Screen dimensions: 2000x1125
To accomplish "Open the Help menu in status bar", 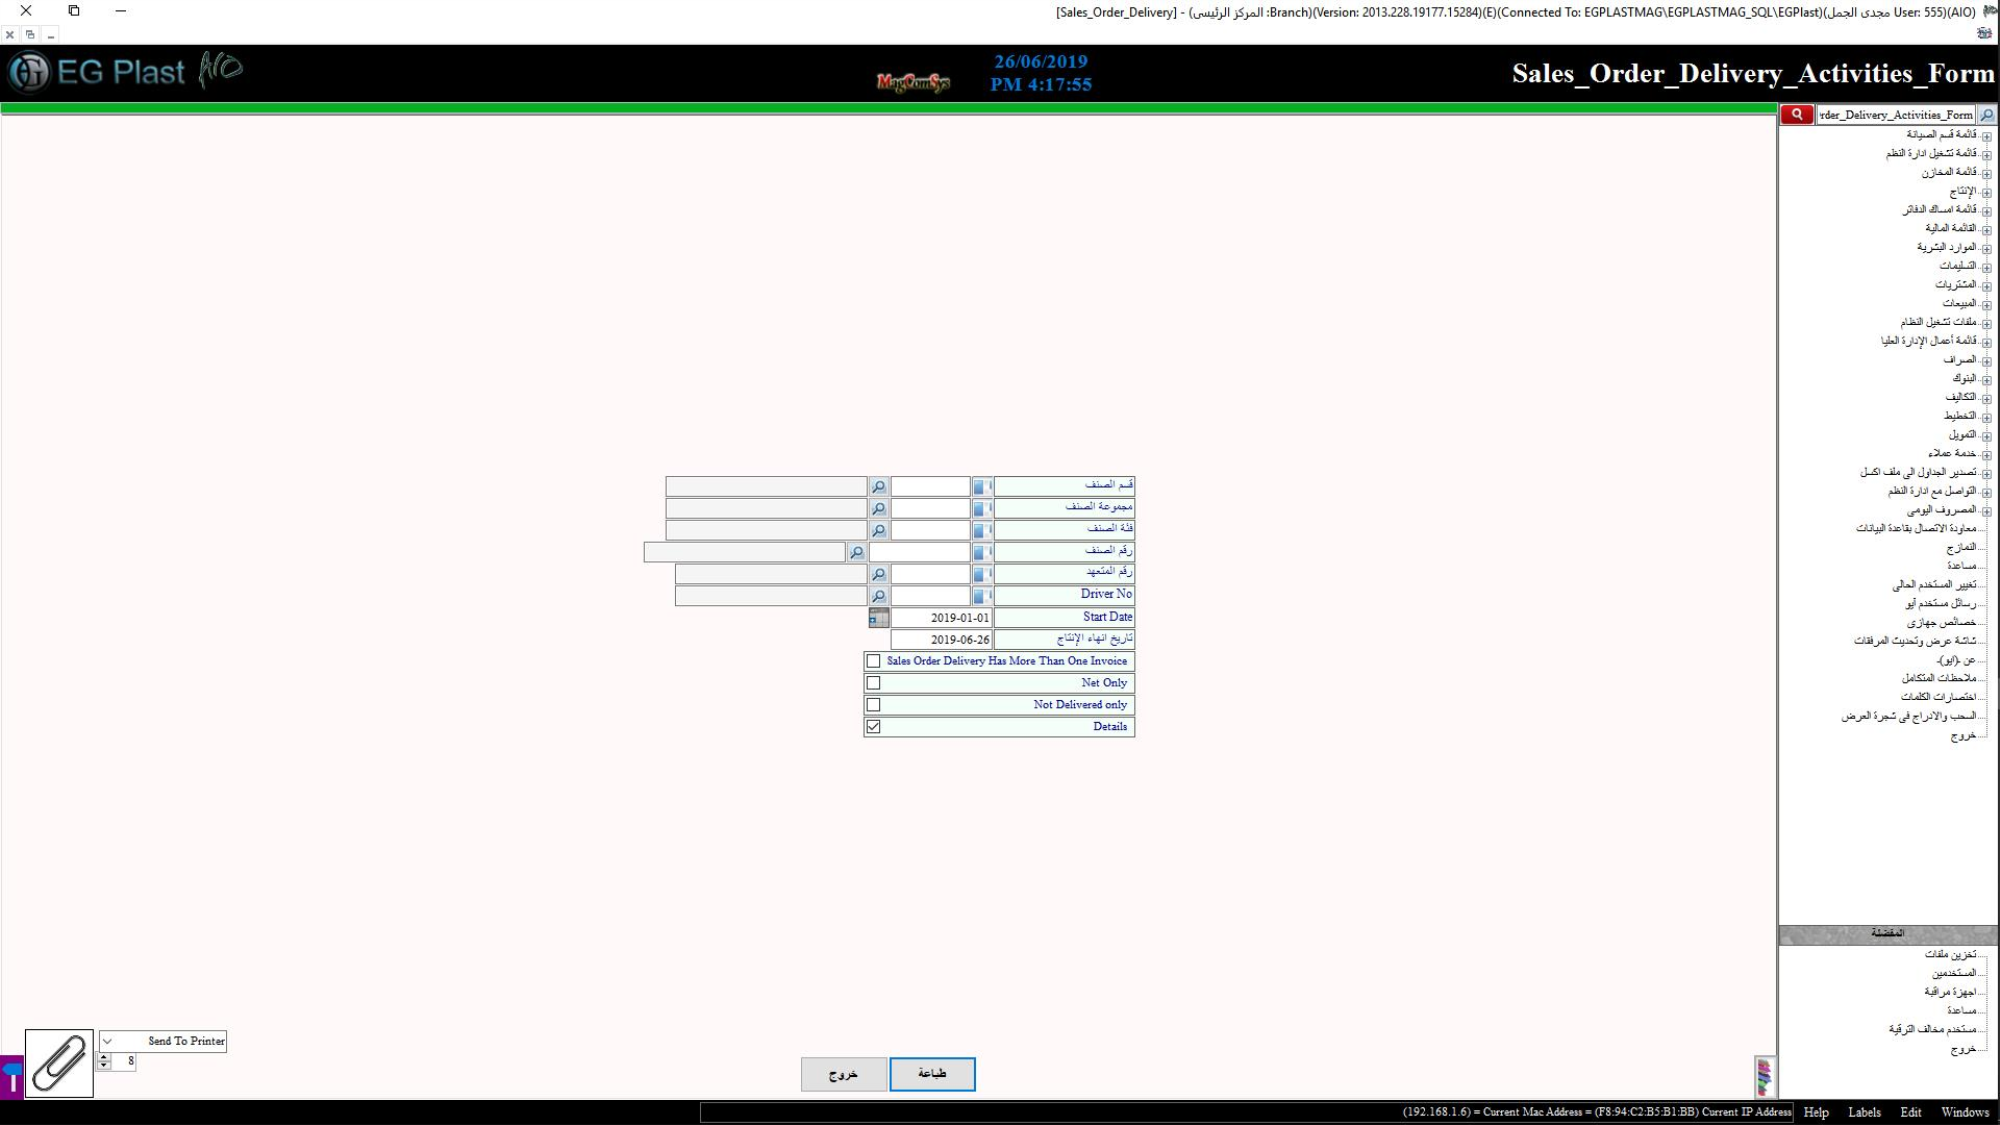I will 1816,1113.
